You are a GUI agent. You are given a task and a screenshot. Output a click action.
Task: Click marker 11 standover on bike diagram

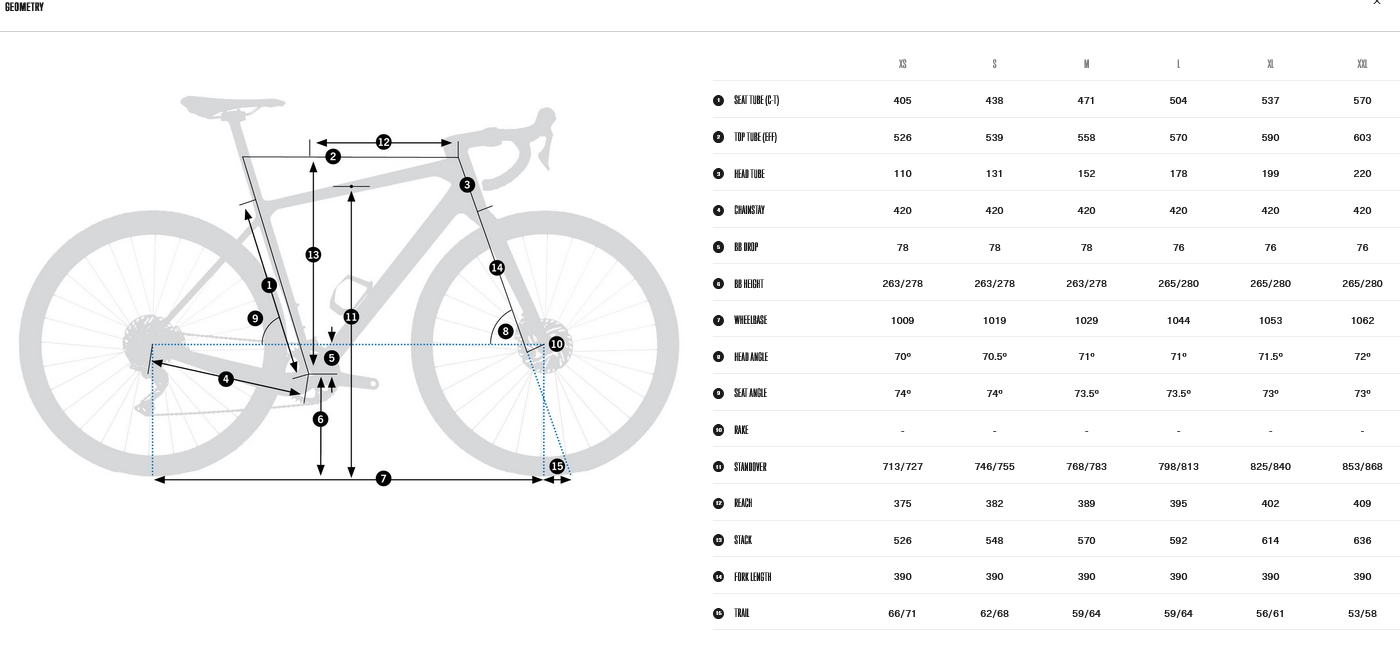351,316
